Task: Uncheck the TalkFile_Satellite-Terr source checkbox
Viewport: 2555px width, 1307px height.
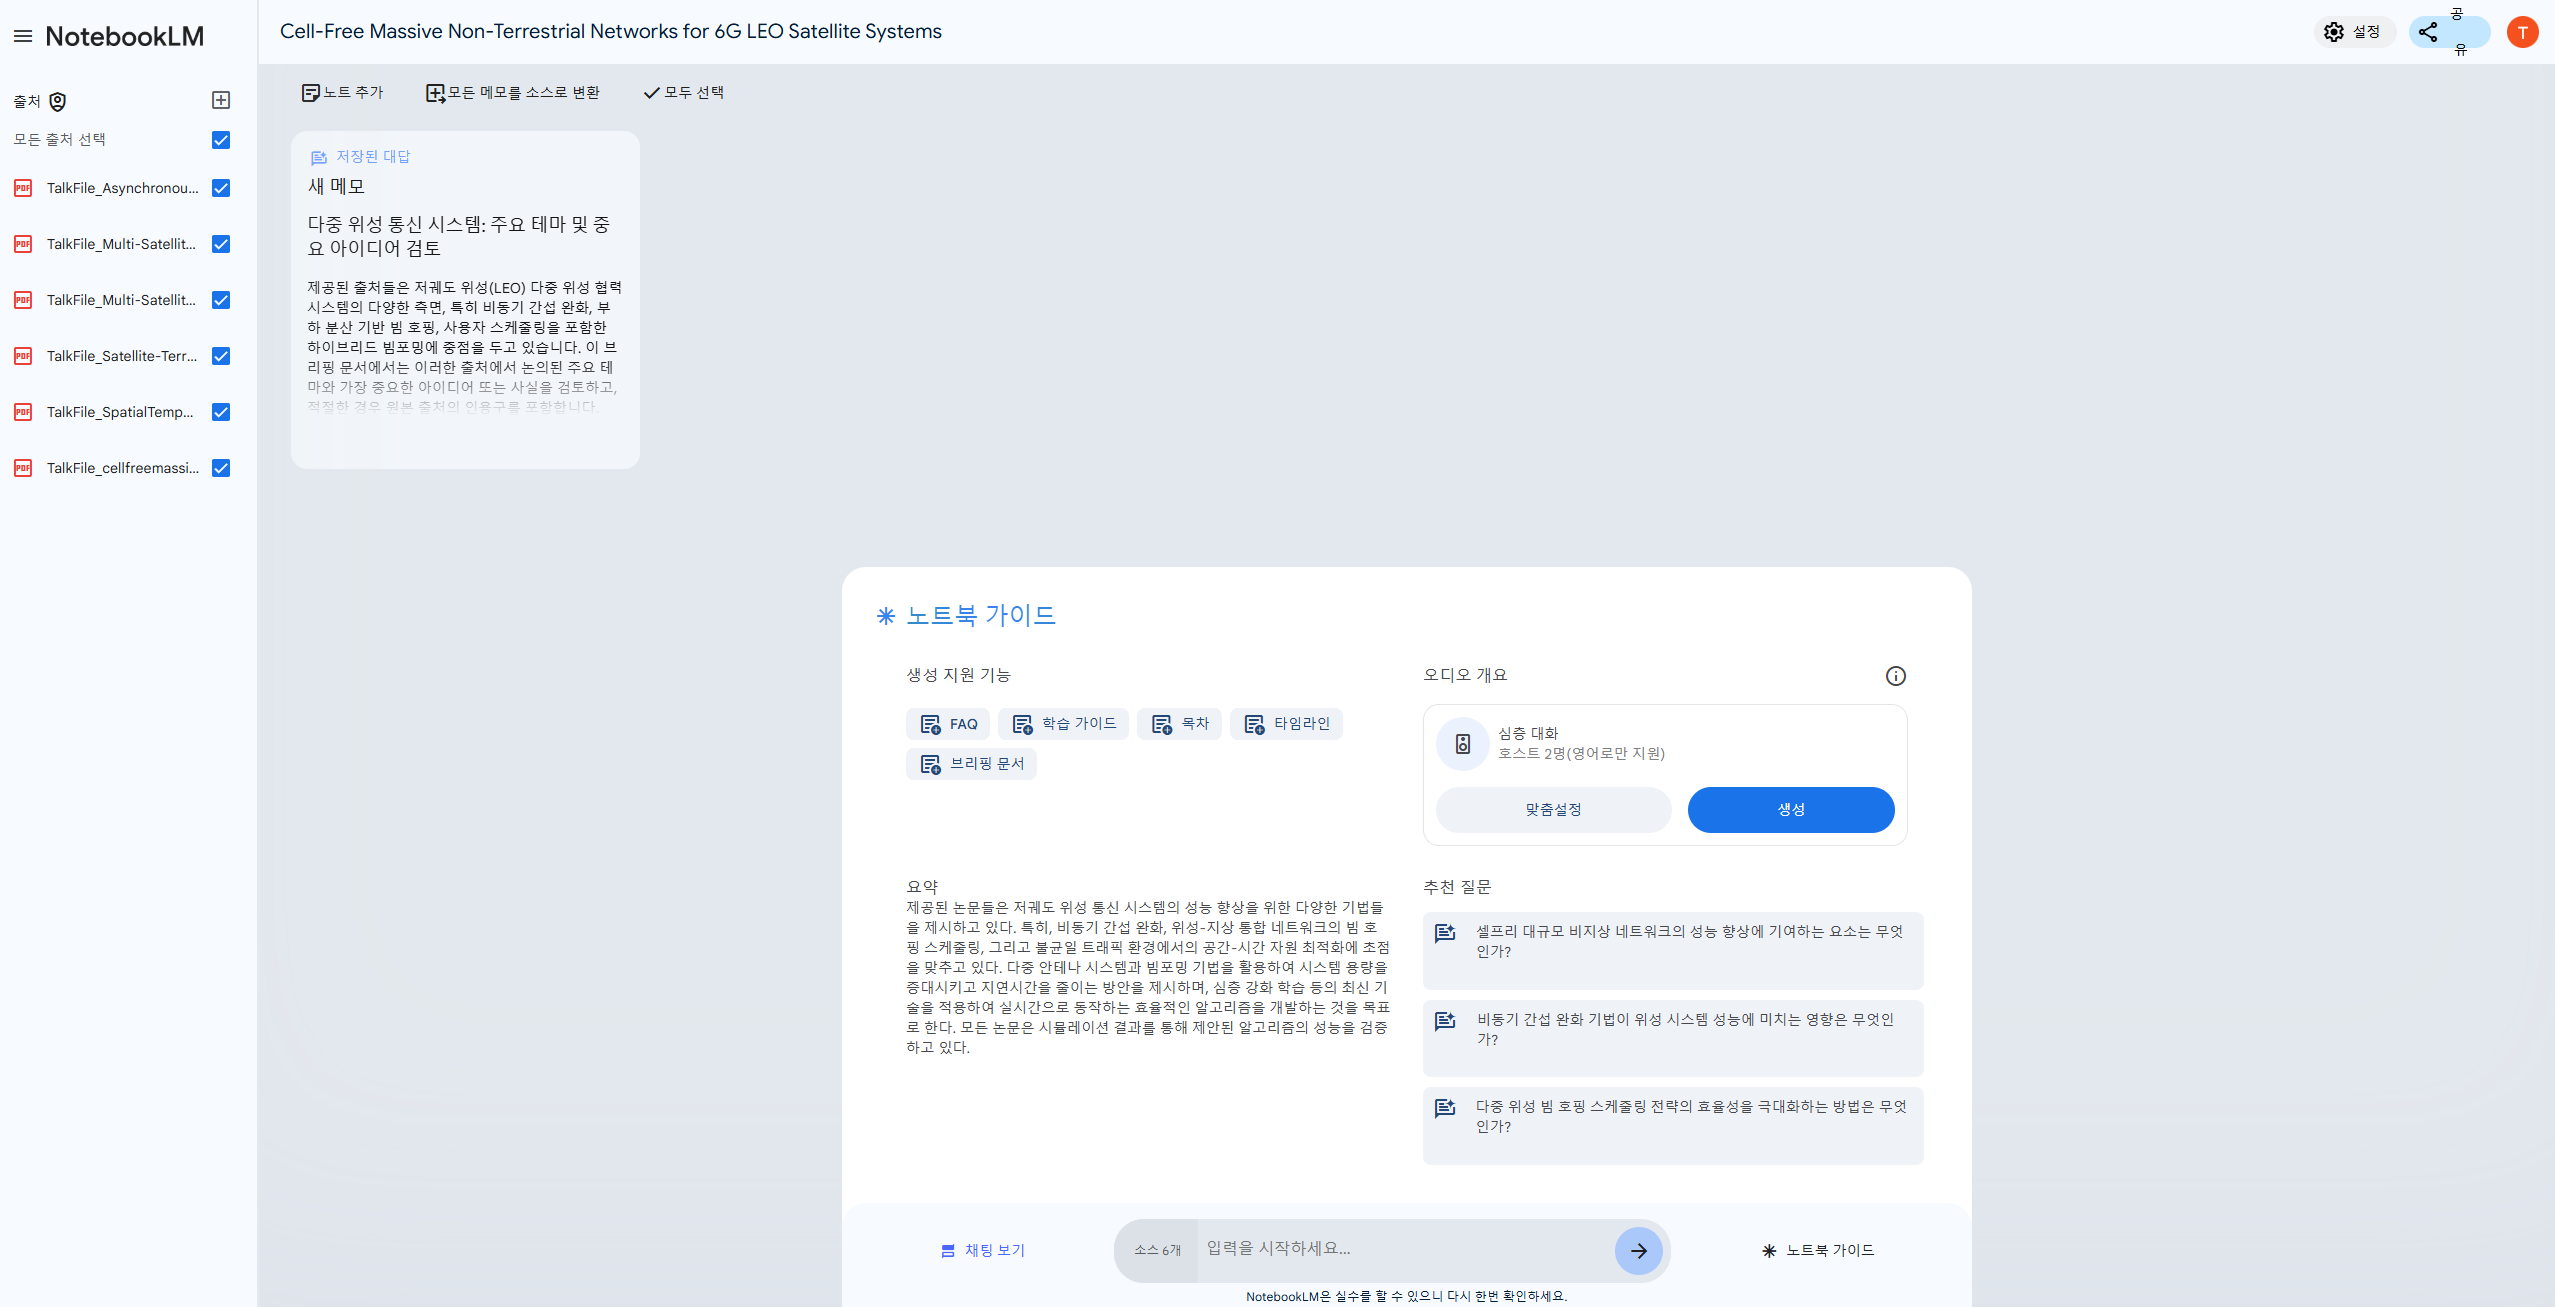Action: pos(221,356)
